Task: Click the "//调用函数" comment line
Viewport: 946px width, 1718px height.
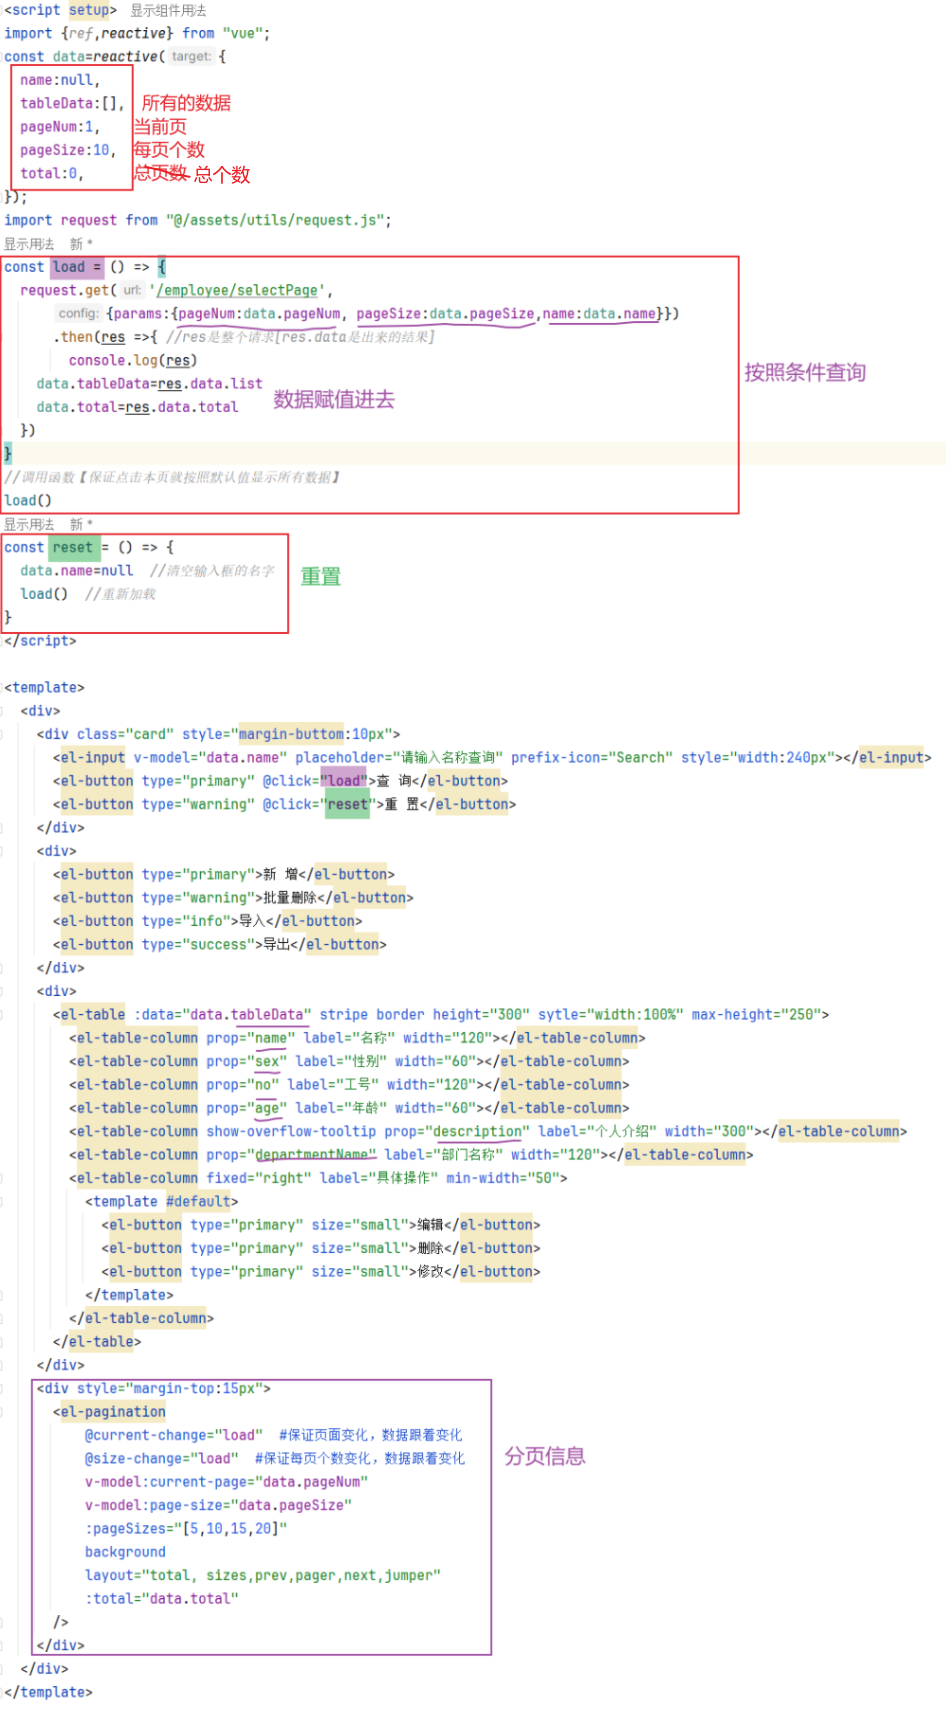Action: pos(172,477)
